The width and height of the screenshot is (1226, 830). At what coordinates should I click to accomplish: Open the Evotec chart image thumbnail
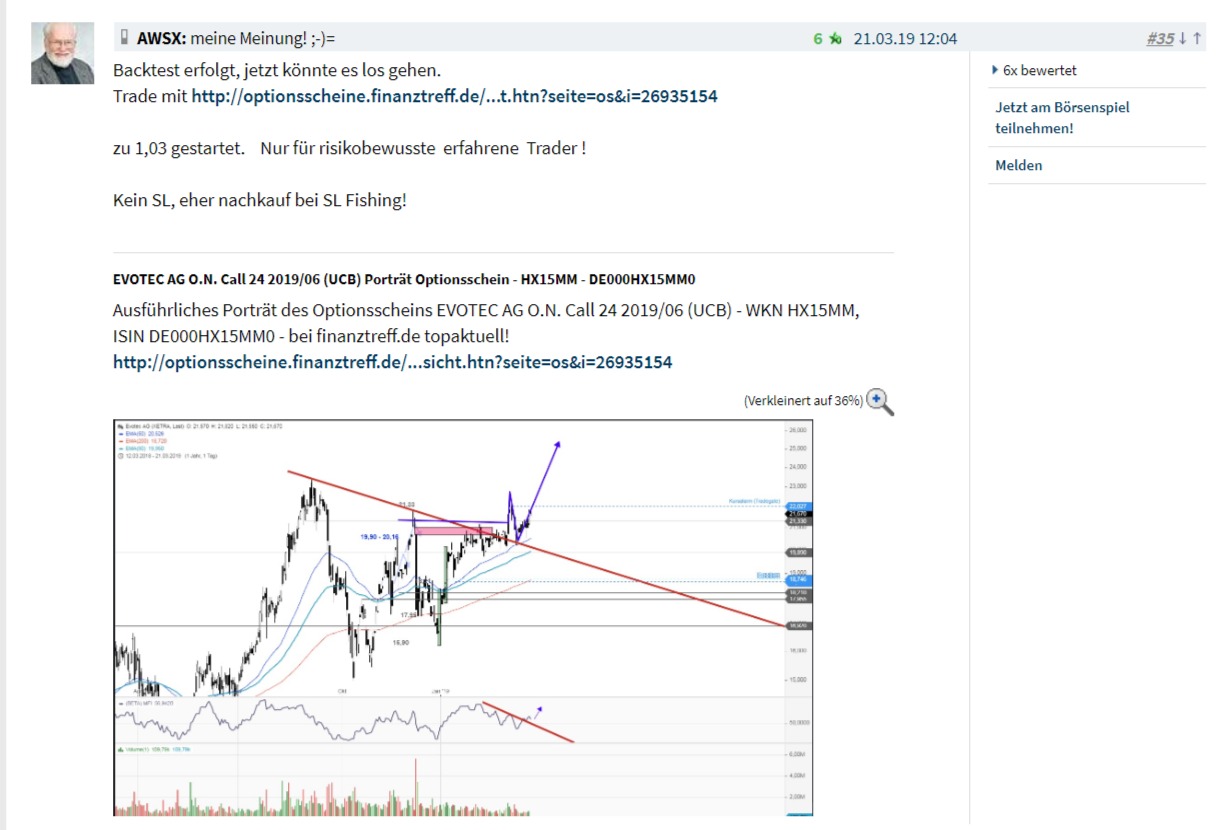click(x=463, y=617)
